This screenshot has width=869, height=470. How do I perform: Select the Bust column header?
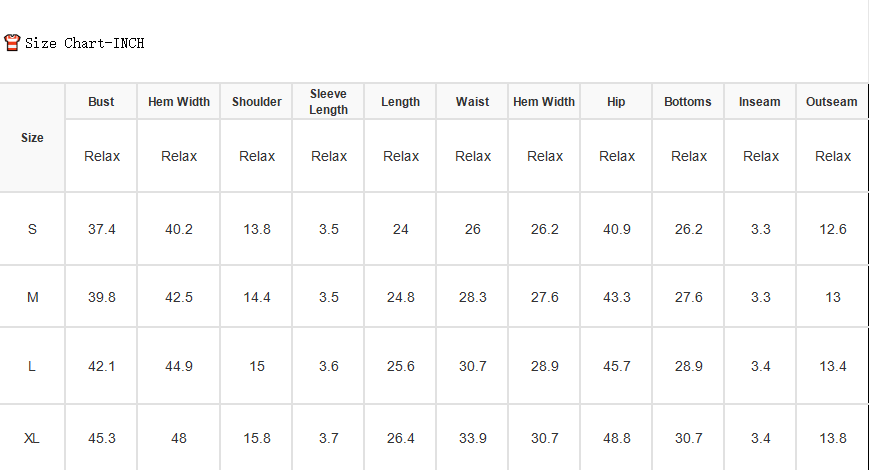pyautogui.click(x=101, y=102)
